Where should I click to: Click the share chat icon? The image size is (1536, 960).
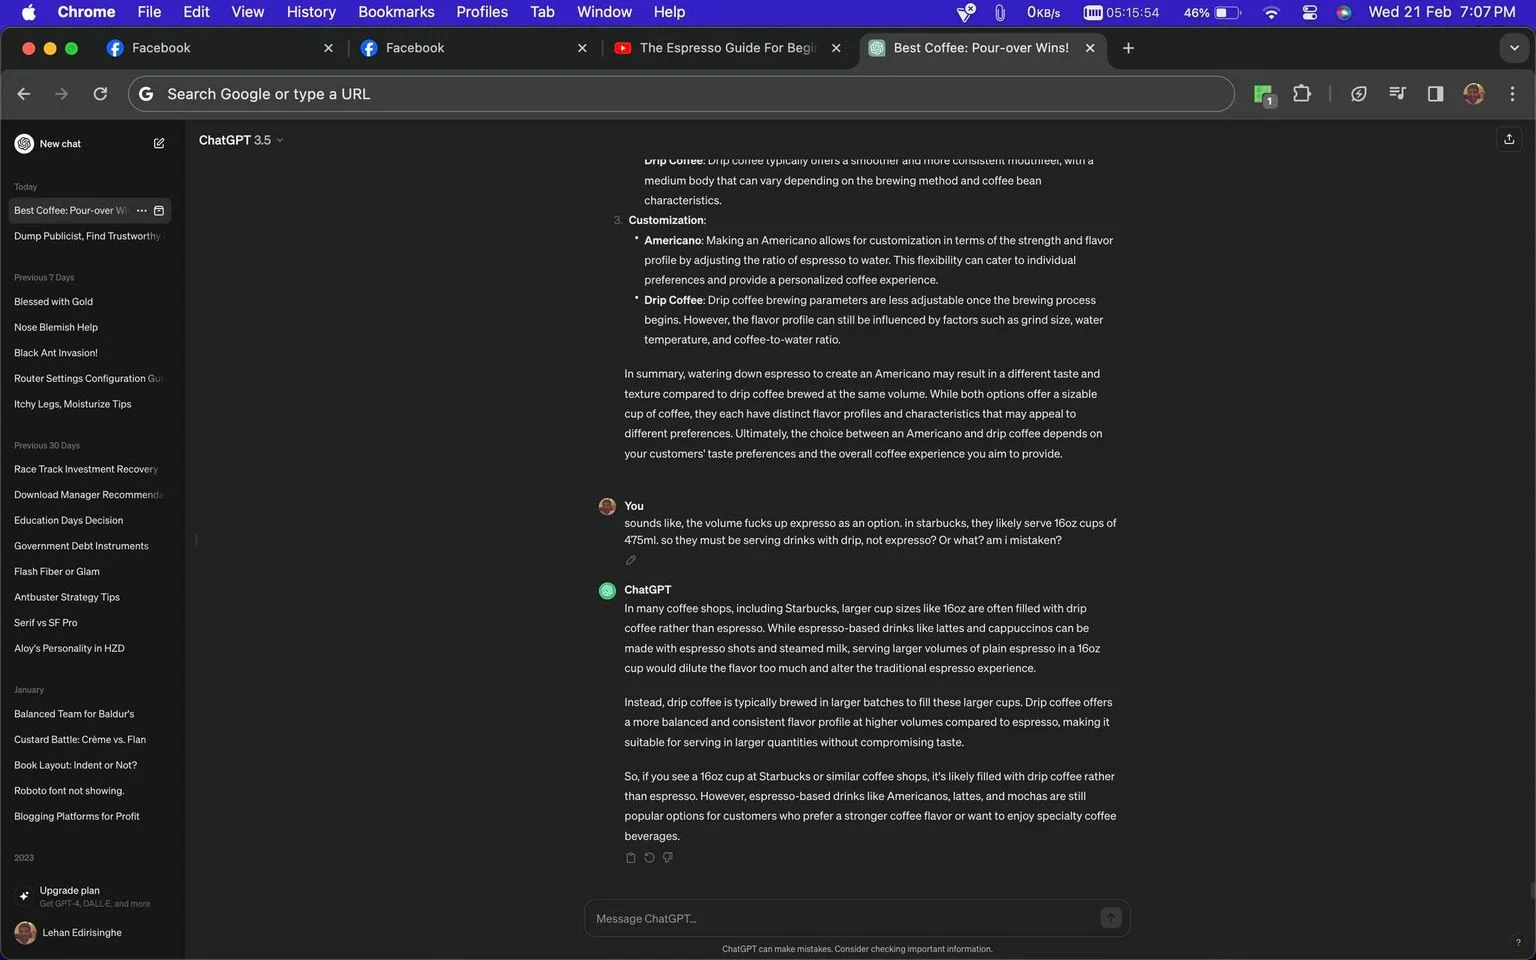coord(1509,139)
